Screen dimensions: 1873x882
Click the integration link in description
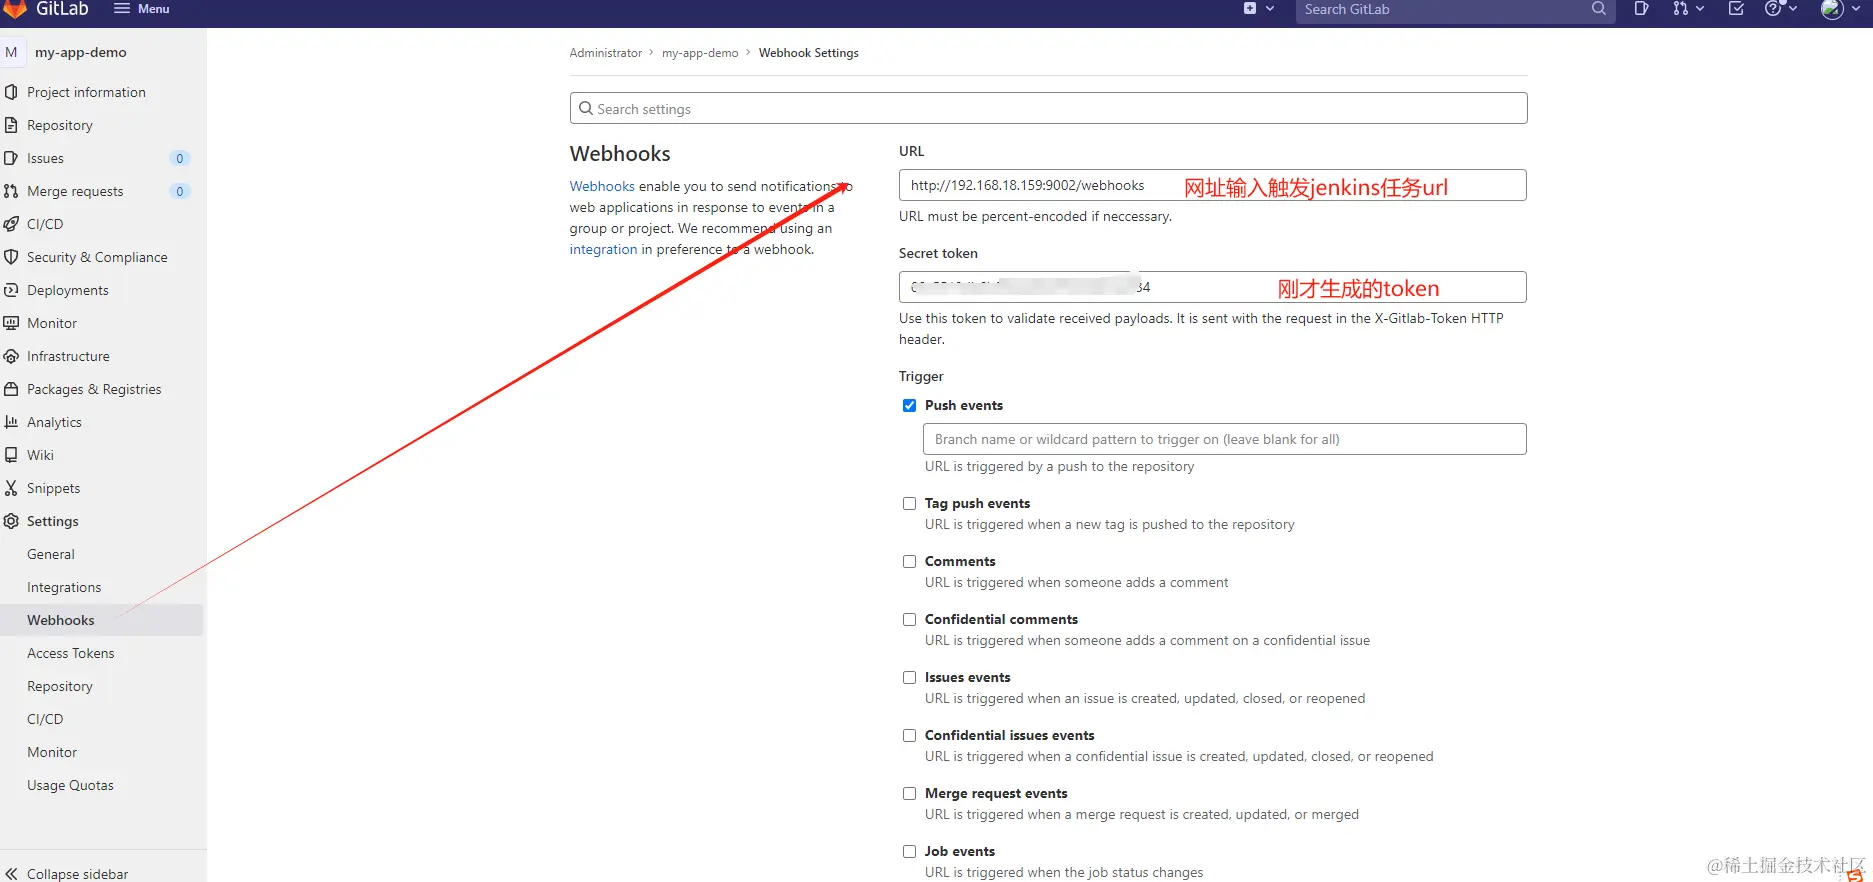[603, 249]
